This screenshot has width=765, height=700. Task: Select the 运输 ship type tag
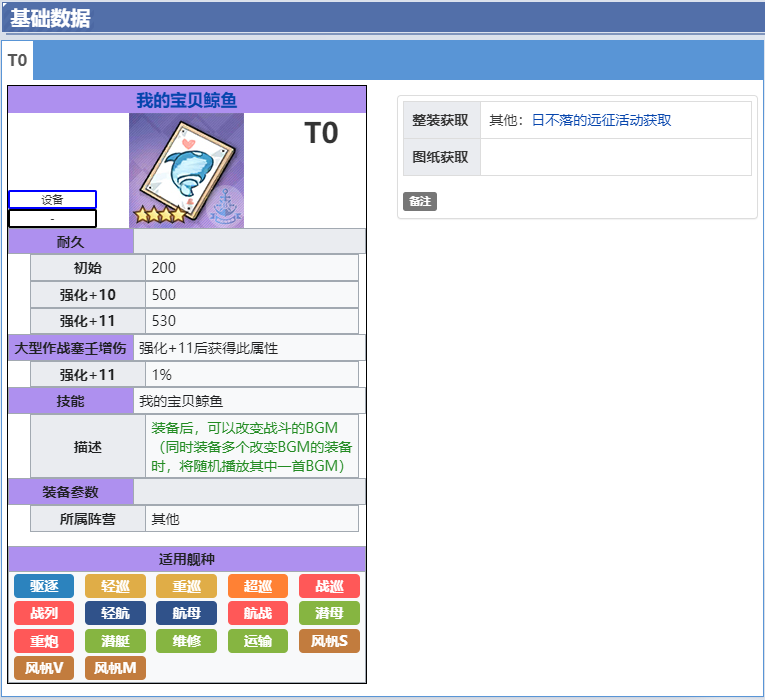(x=258, y=641)
